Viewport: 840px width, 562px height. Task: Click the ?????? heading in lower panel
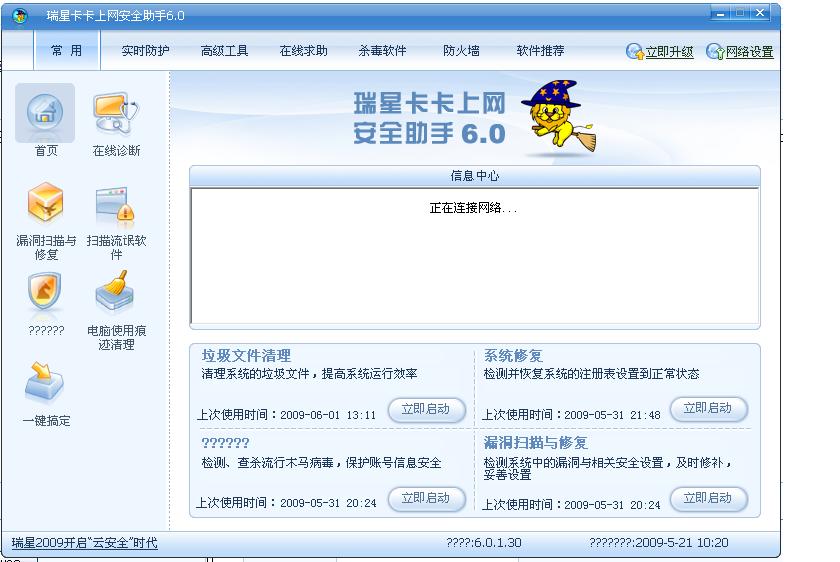pos(225,443)
